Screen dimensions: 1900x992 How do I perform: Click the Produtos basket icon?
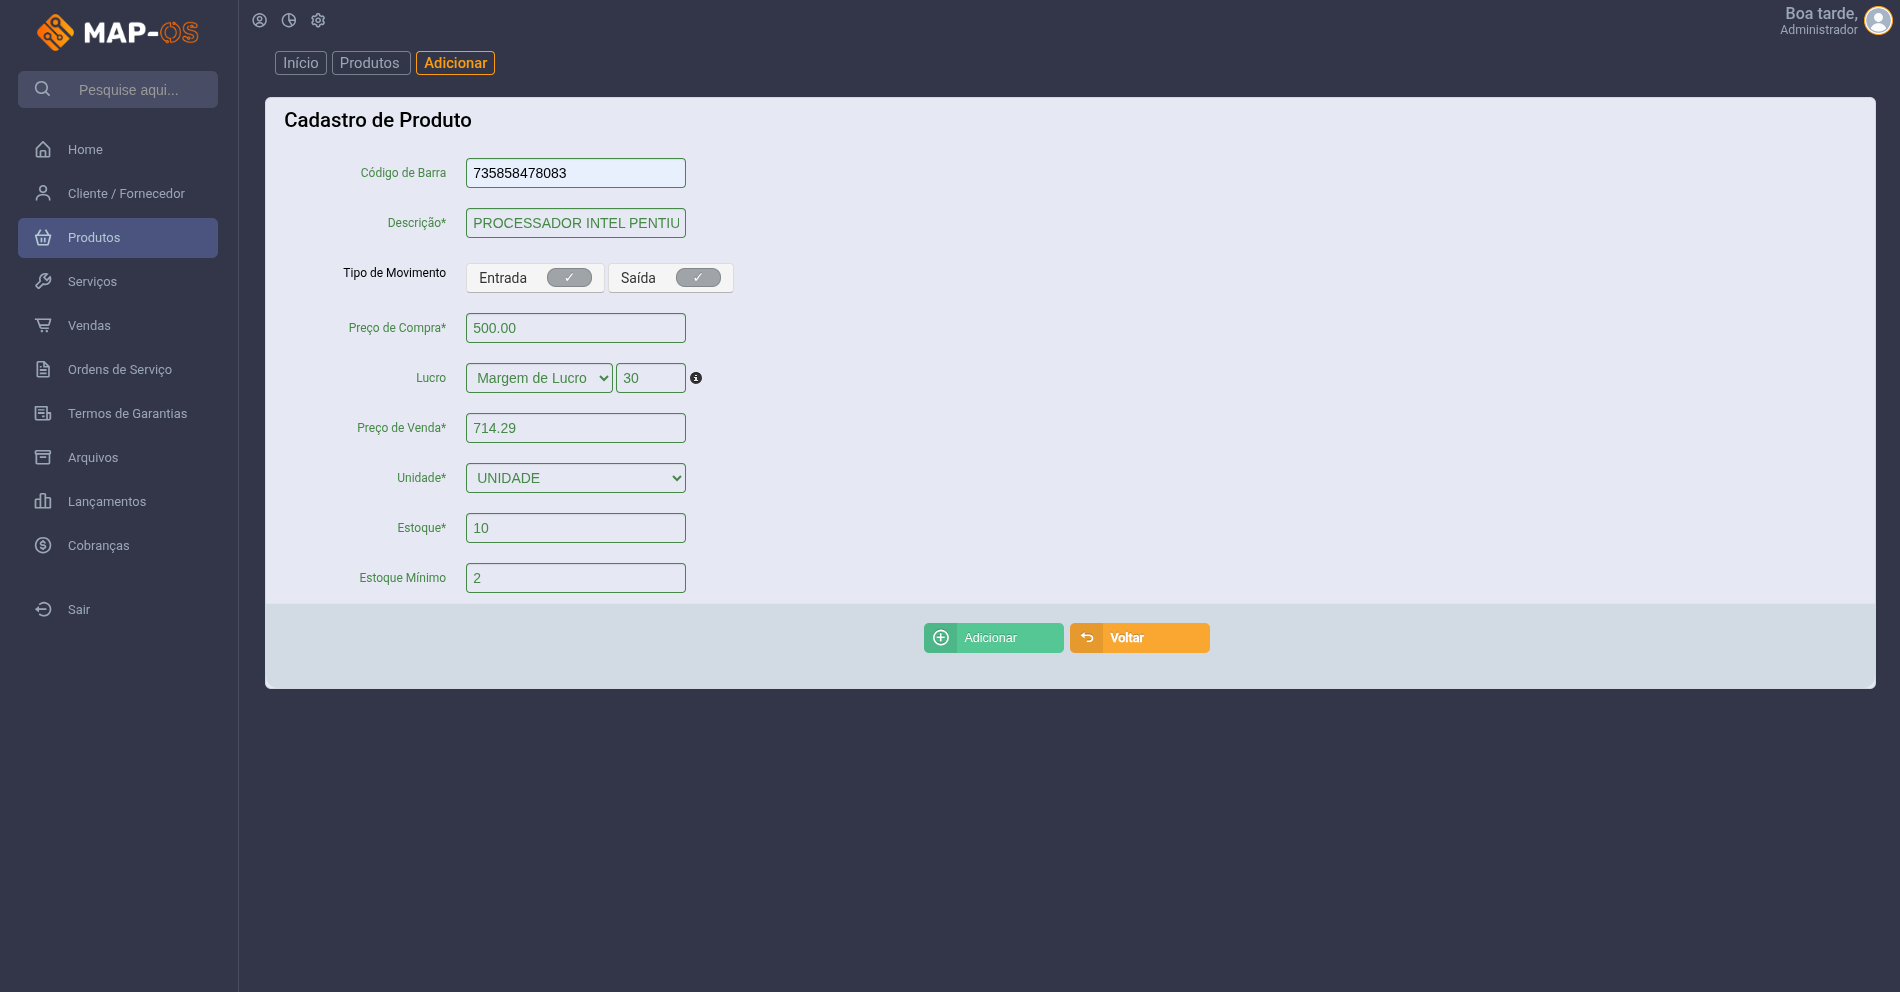click(x=43, y=237)
